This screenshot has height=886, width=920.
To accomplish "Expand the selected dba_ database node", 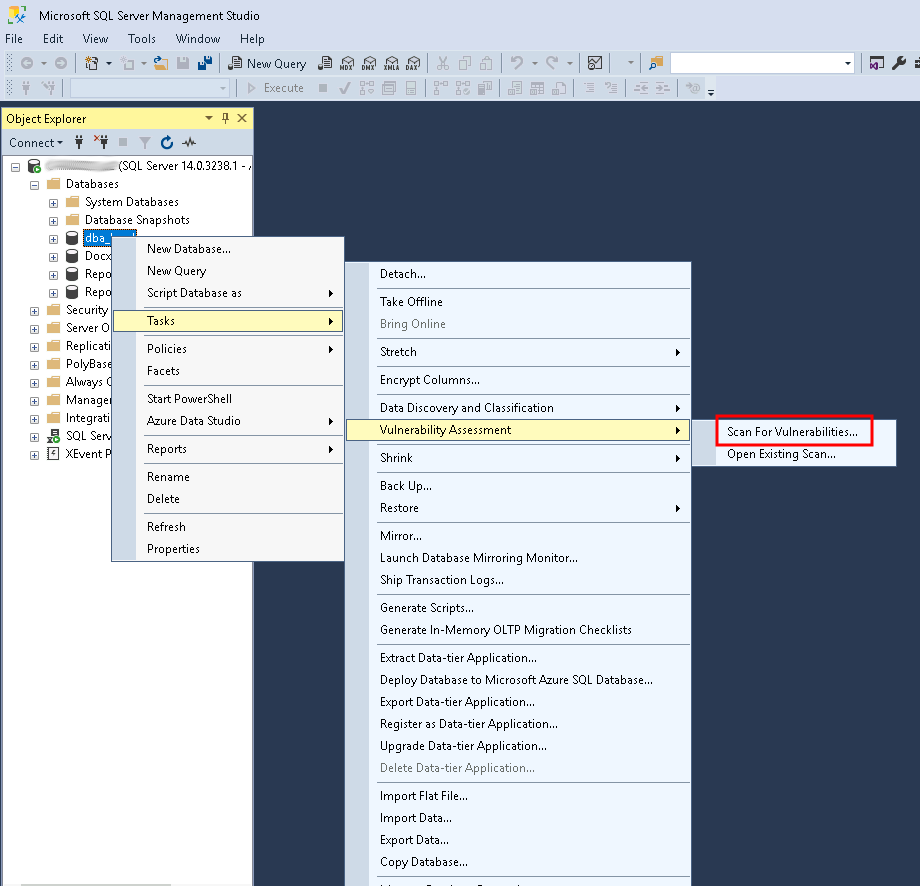I will click(53, 239).
